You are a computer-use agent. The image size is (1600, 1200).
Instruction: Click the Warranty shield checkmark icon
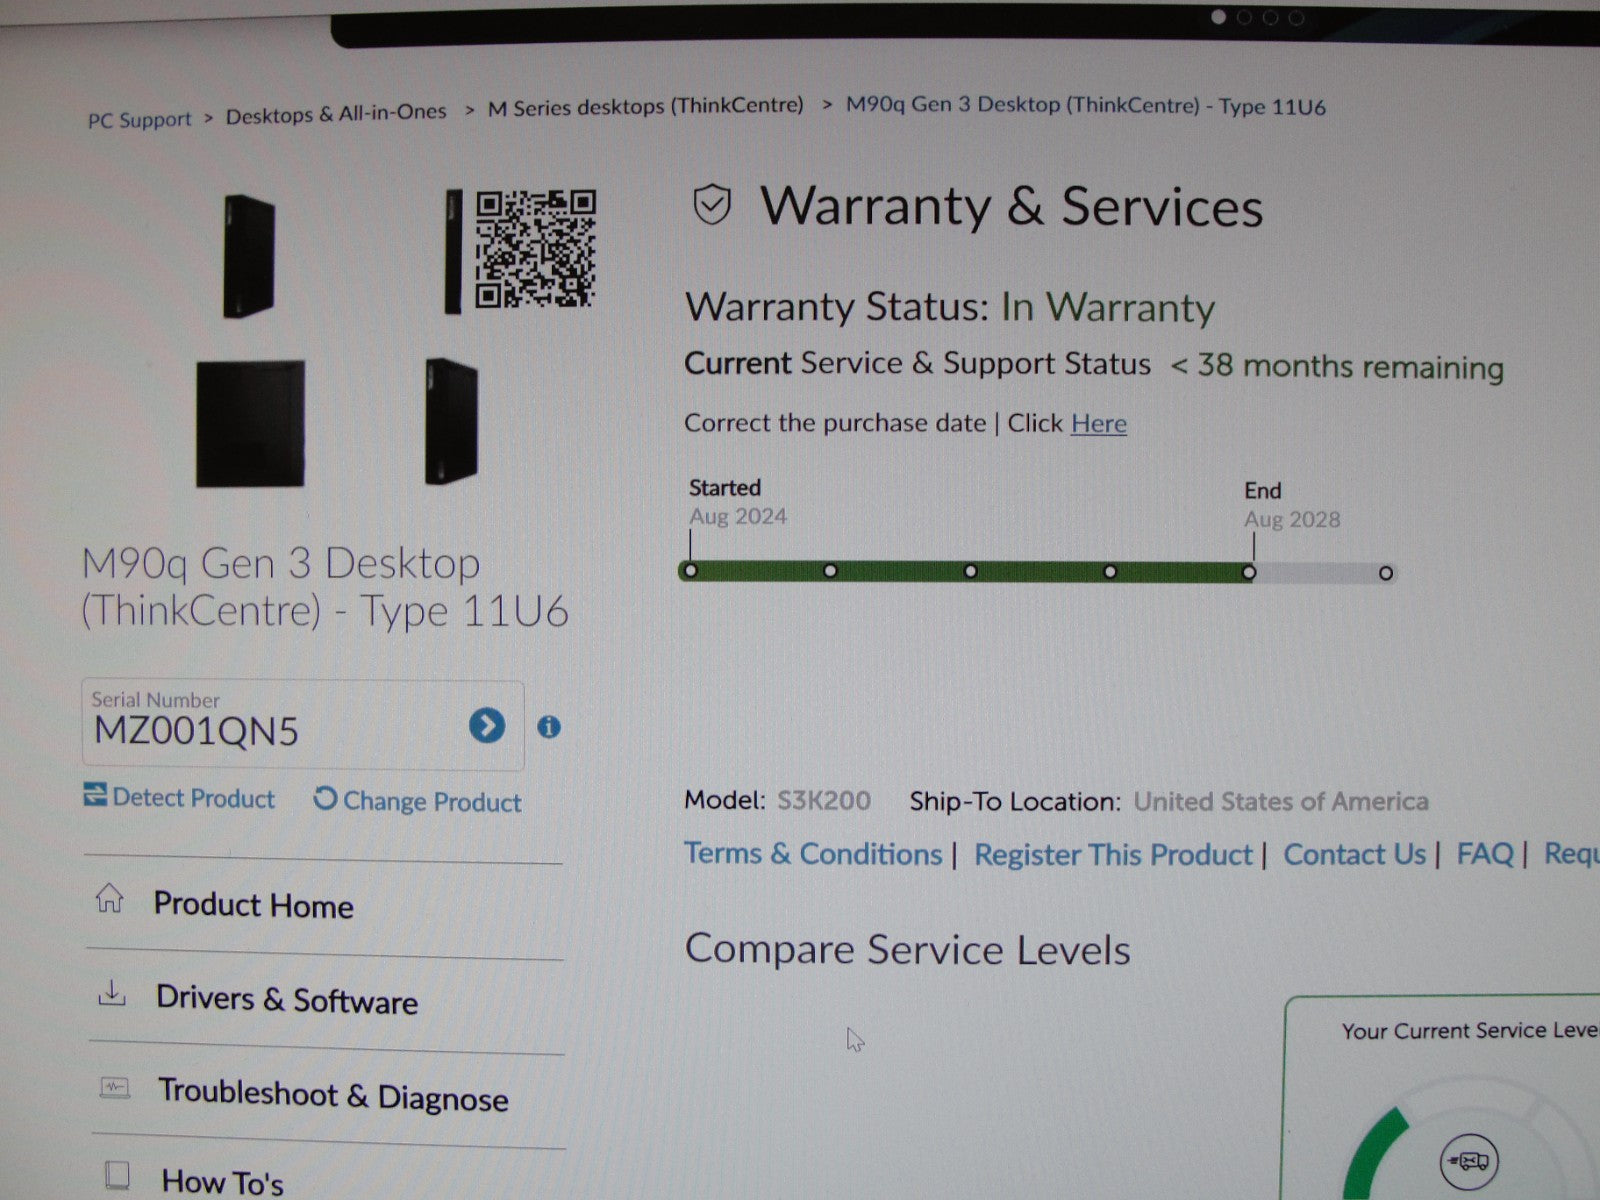[x=712, y=205]
